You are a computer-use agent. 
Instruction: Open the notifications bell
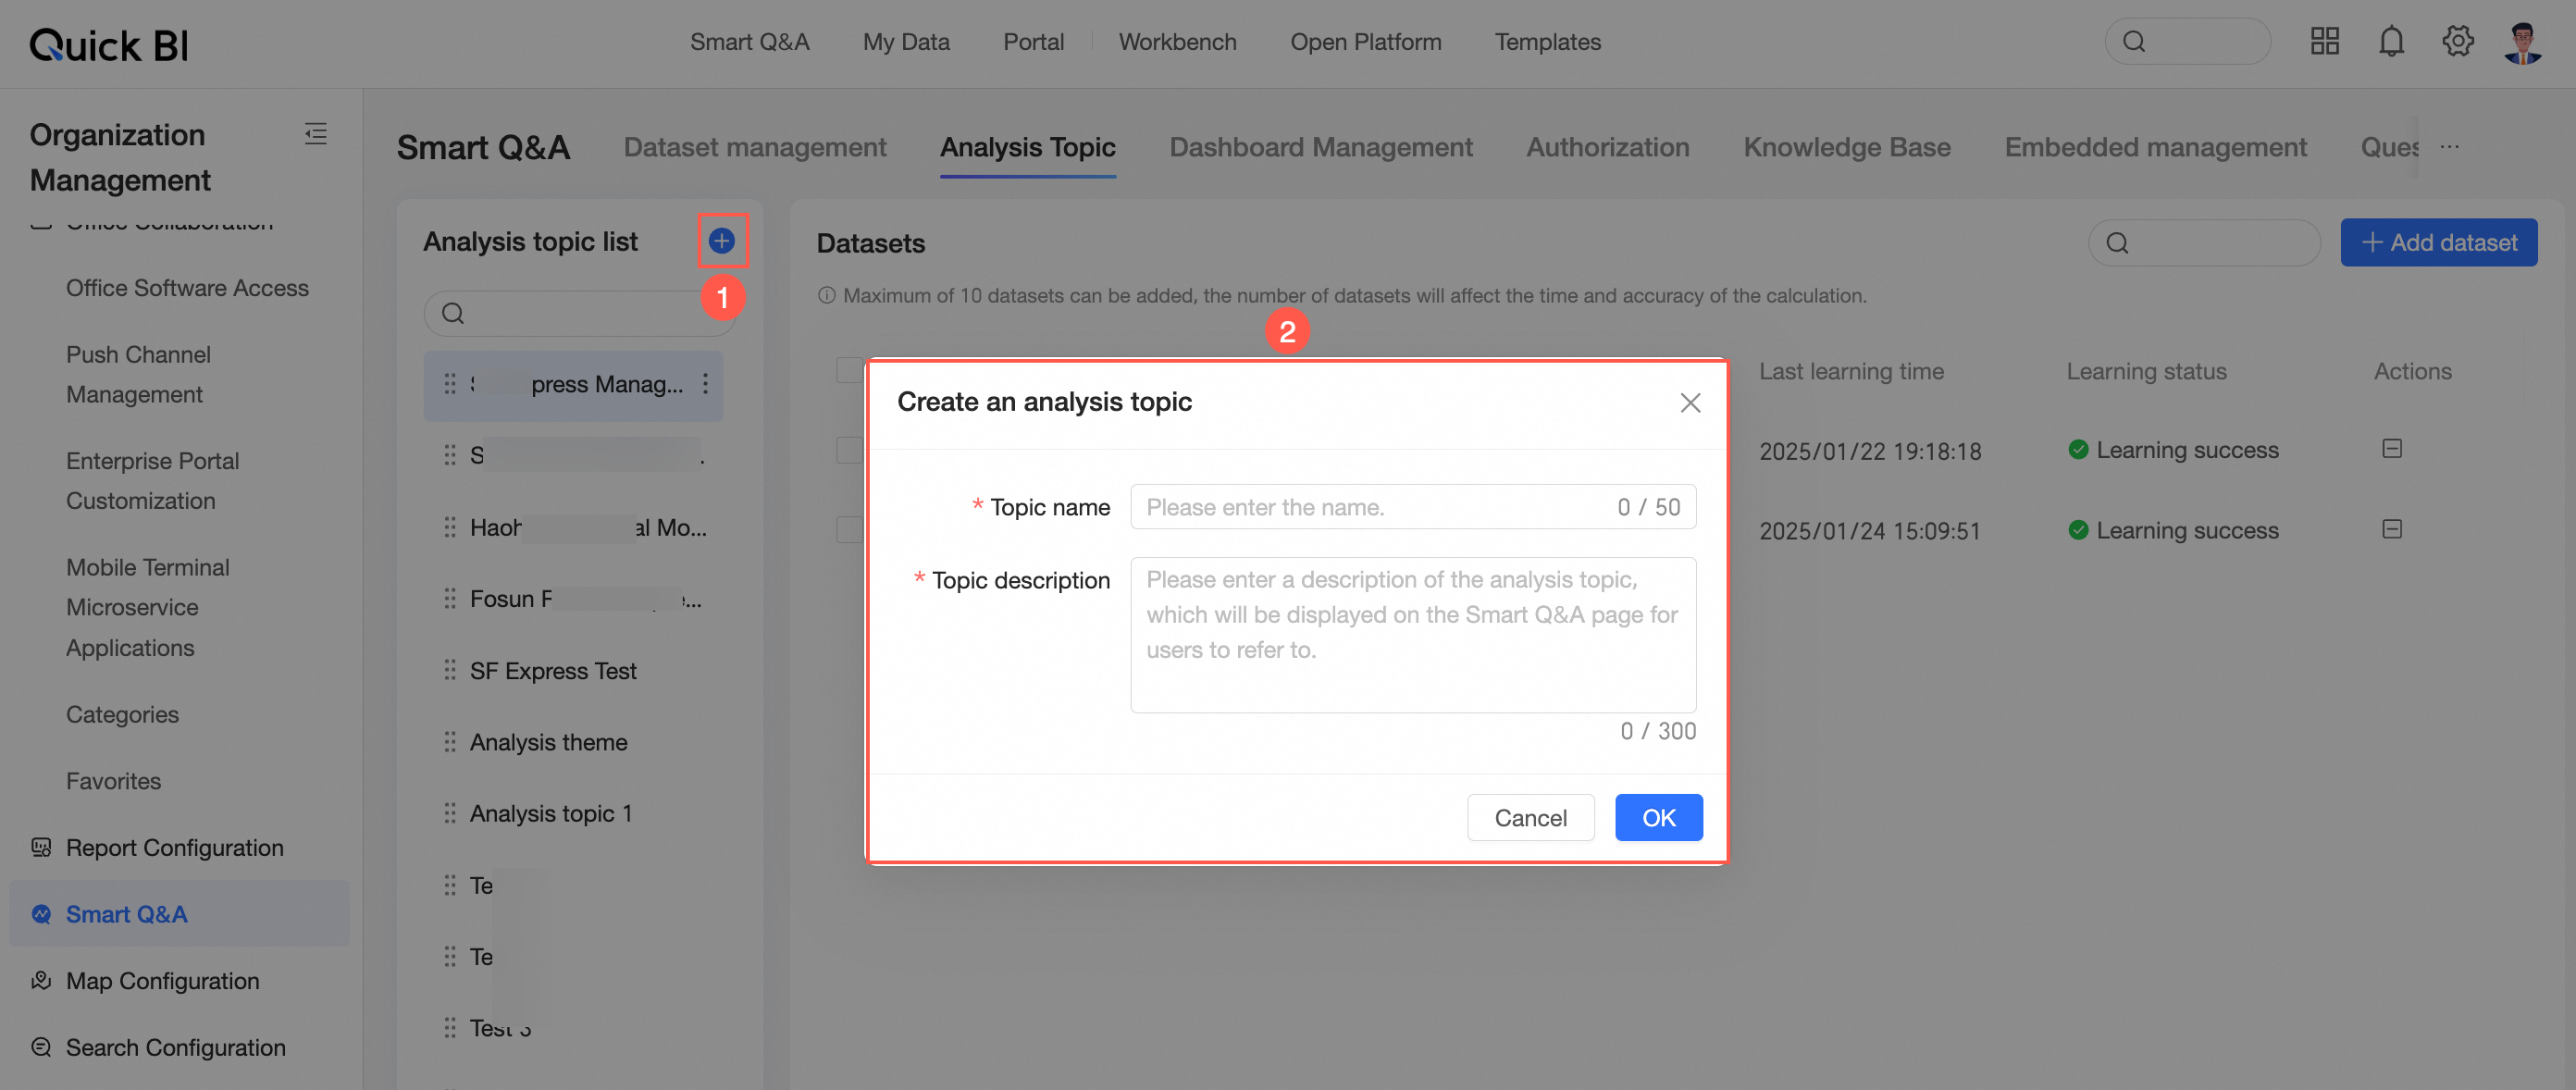[2391, 41]
